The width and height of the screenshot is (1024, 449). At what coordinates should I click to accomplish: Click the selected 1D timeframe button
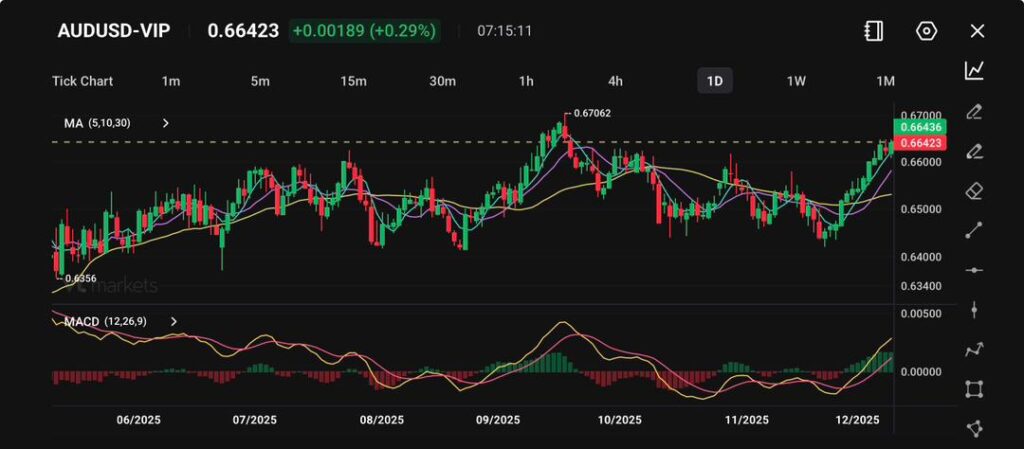click(x=714, y=81)
